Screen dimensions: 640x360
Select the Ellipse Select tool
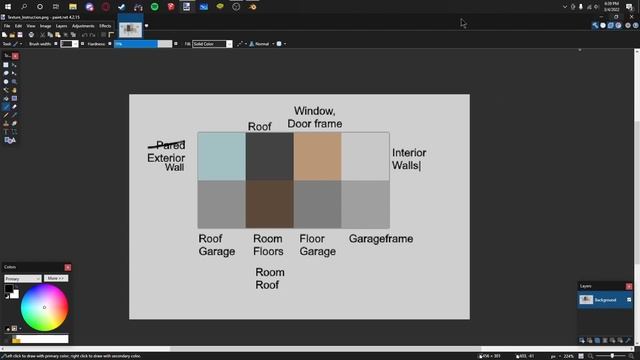[x=6, y=82]
